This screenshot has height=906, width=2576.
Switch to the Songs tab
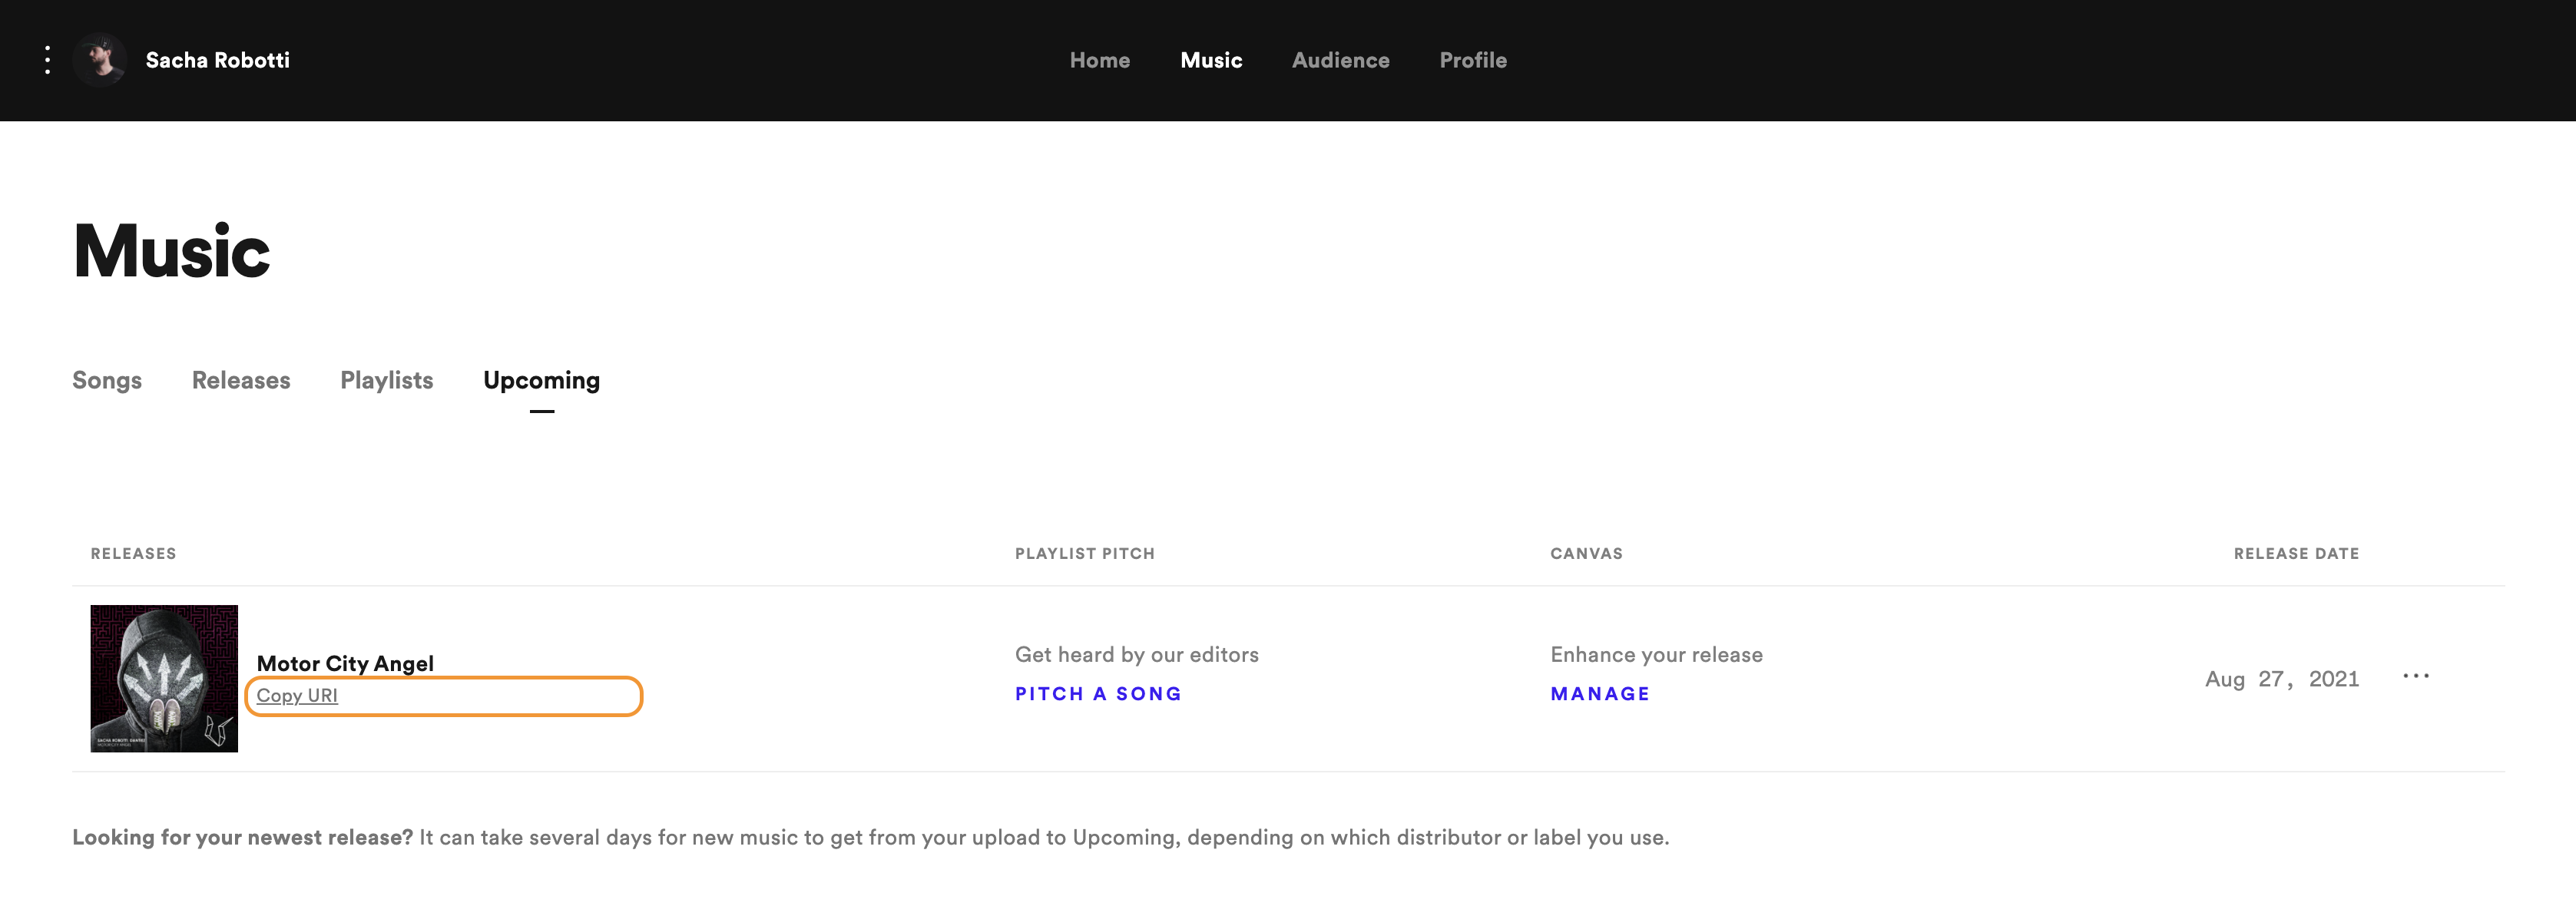pos(107,380)
